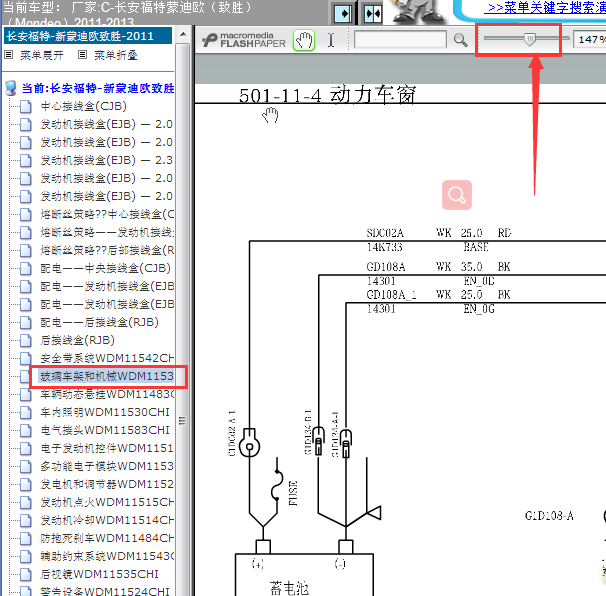This screenshot has width=606, height=596.
Task: Open 发电机和调节器WDM1152 entry
Action: coord(107,484)
